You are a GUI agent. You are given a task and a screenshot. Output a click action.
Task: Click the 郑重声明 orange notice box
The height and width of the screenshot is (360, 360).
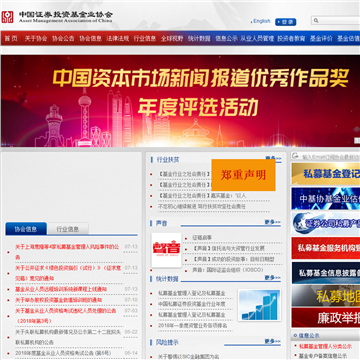[243, 175]
